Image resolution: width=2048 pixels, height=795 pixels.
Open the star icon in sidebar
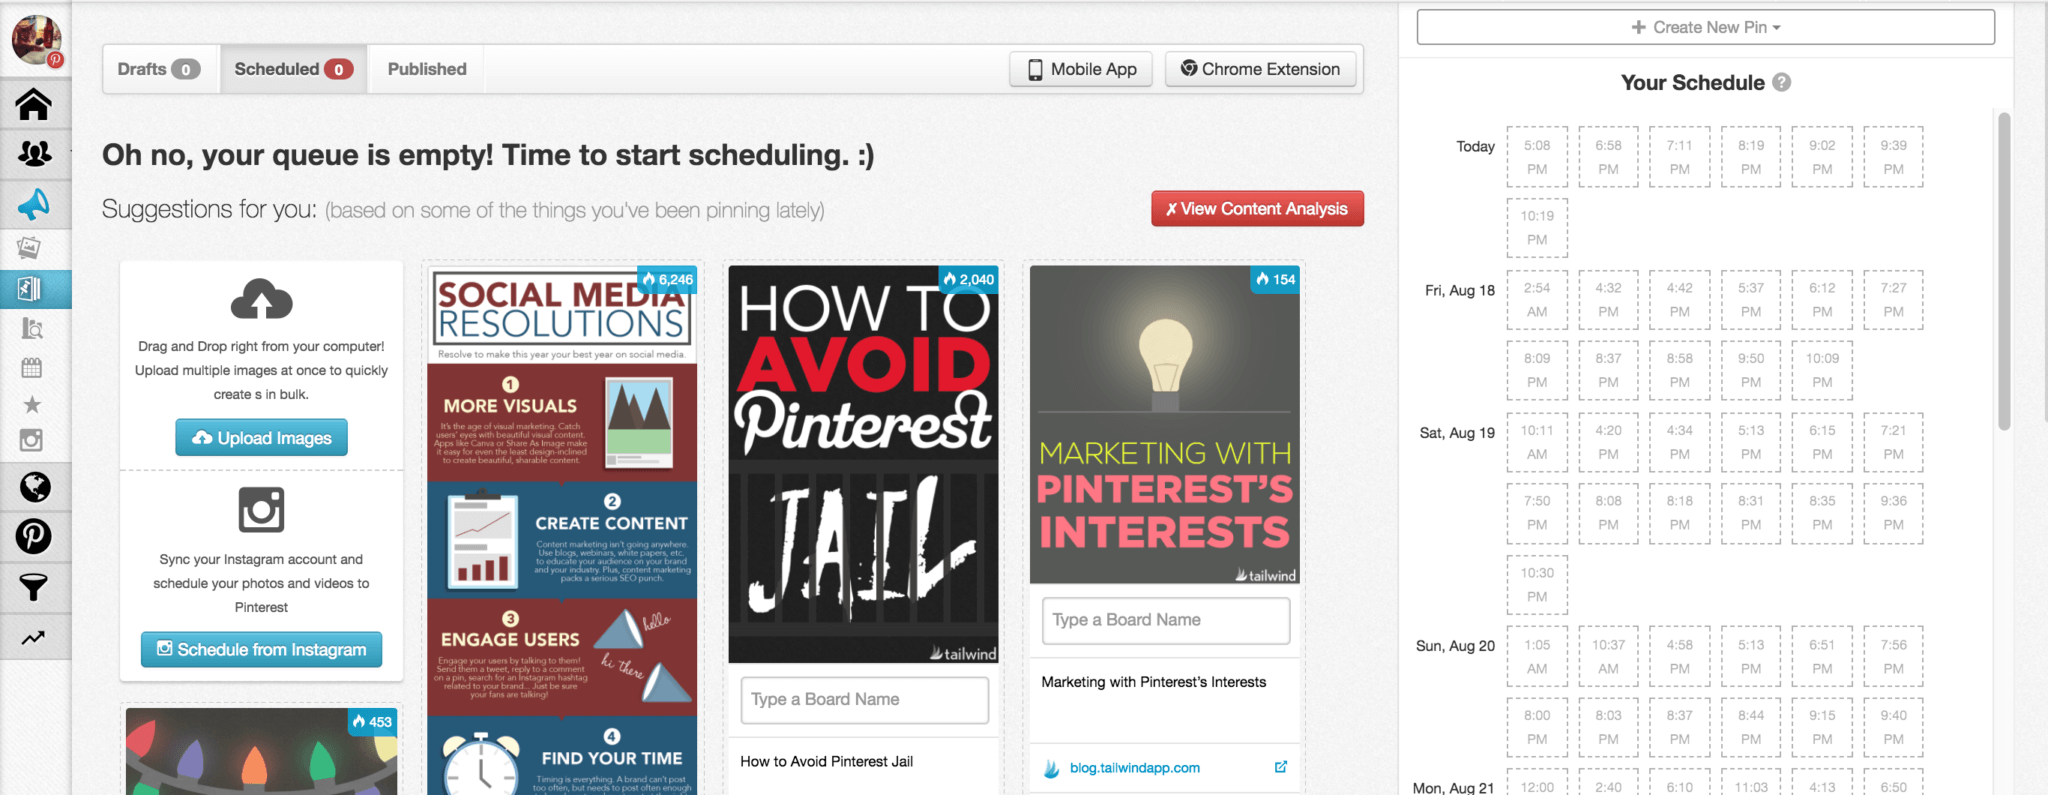32,404
